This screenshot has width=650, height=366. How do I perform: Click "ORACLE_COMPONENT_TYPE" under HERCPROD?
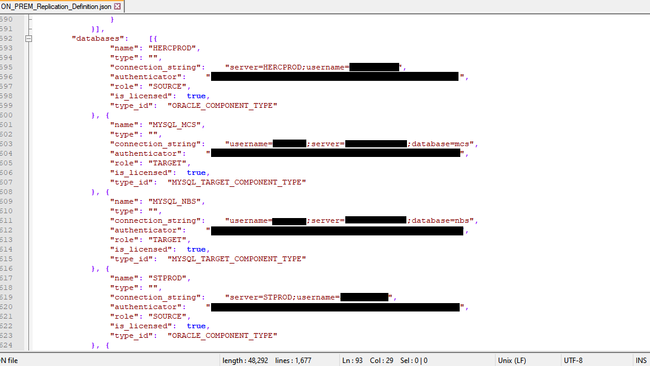(x=222, y=106)
